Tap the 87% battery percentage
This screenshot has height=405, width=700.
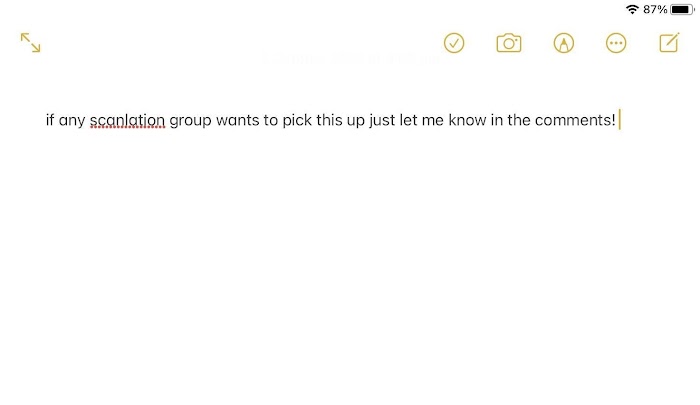pyautogui.click(x=655, y=9)
